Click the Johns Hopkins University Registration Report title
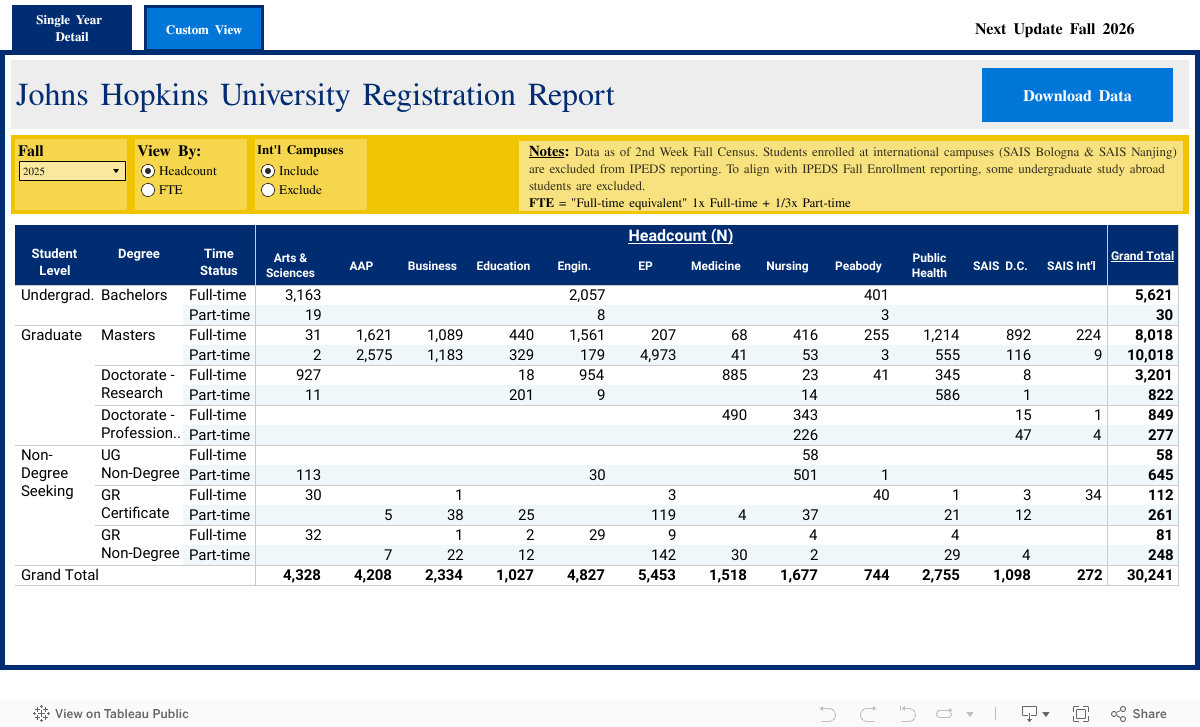Viewport: 1200px width, 727px height. pyautogui.click(x=315, y=95)
